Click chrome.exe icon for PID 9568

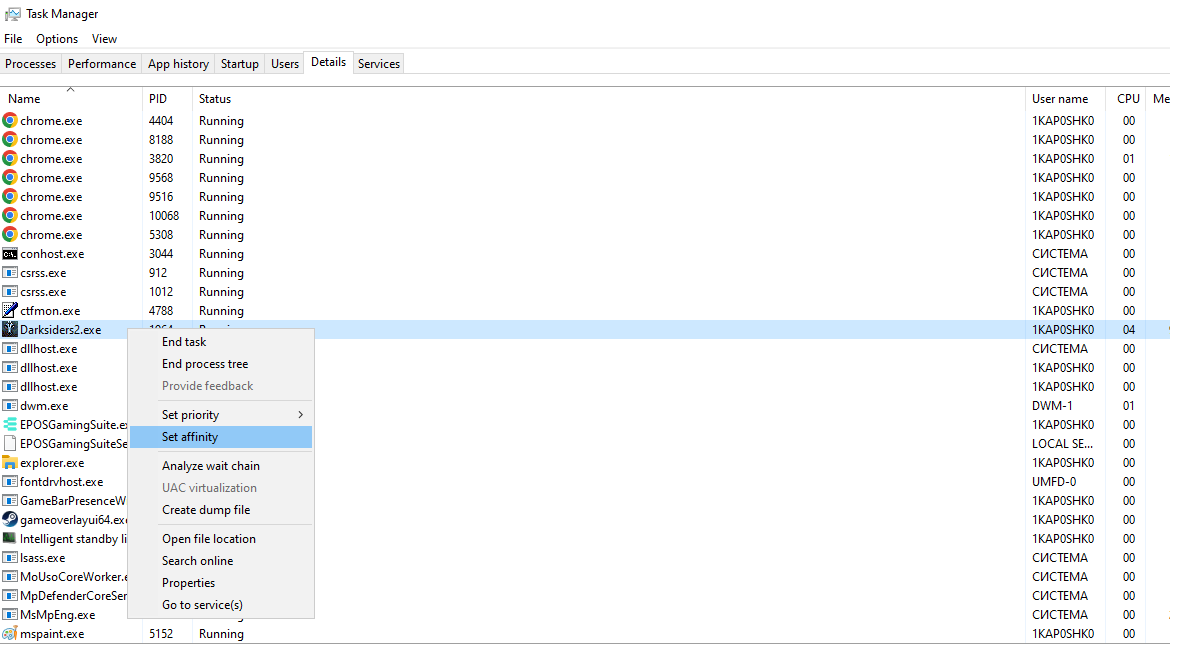click(10, 177)
